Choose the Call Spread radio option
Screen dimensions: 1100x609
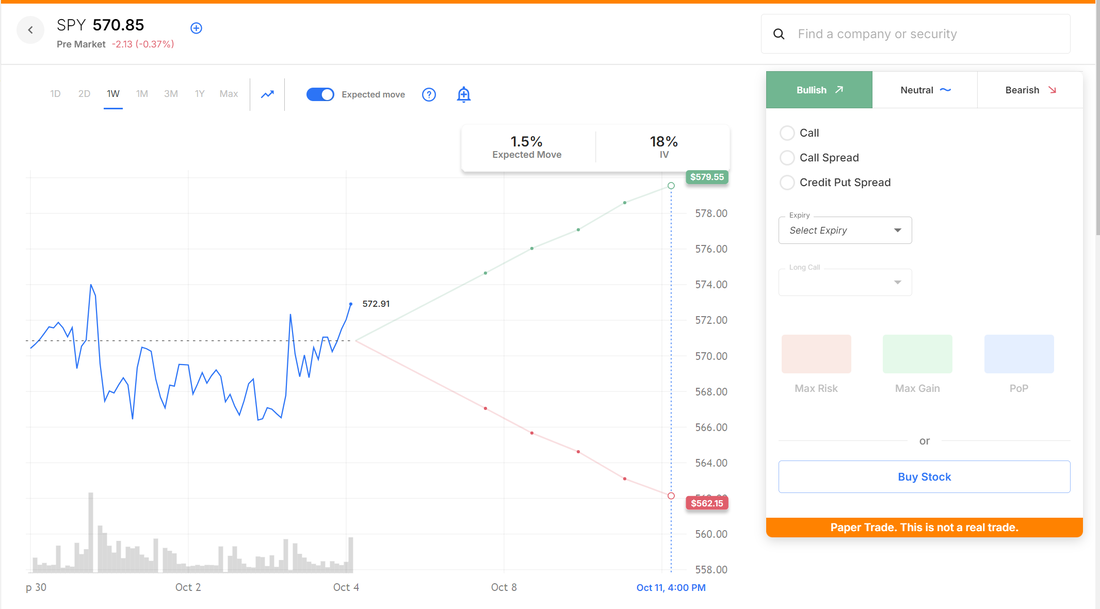[x=787, y=158]
